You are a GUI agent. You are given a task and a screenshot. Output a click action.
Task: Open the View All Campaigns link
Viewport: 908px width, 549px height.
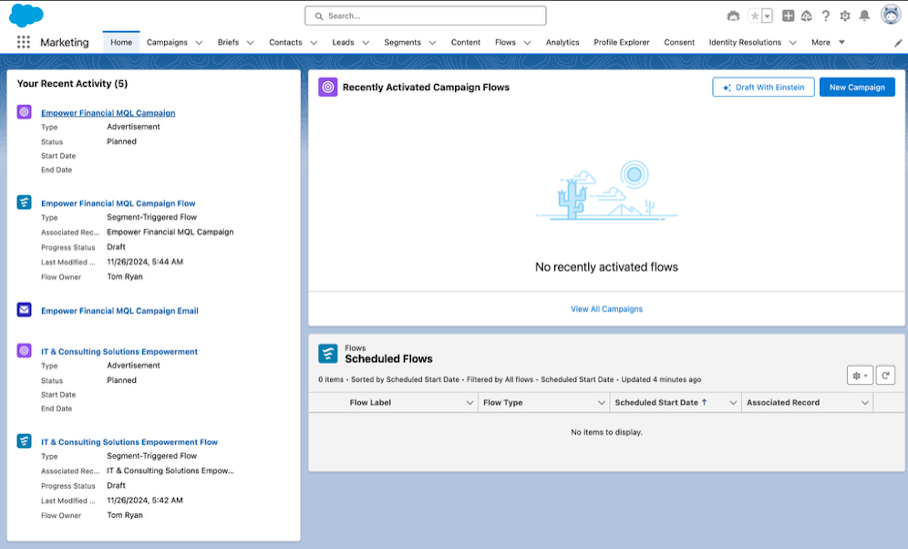(x=606, y=309)
